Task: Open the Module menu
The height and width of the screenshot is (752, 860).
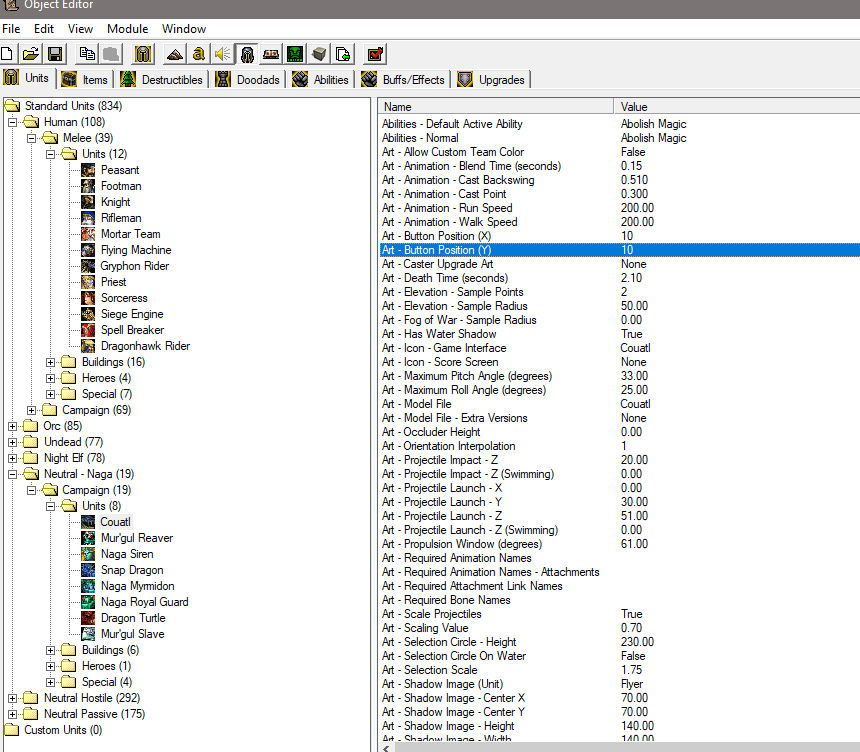Action: click(x=127, y=29)
